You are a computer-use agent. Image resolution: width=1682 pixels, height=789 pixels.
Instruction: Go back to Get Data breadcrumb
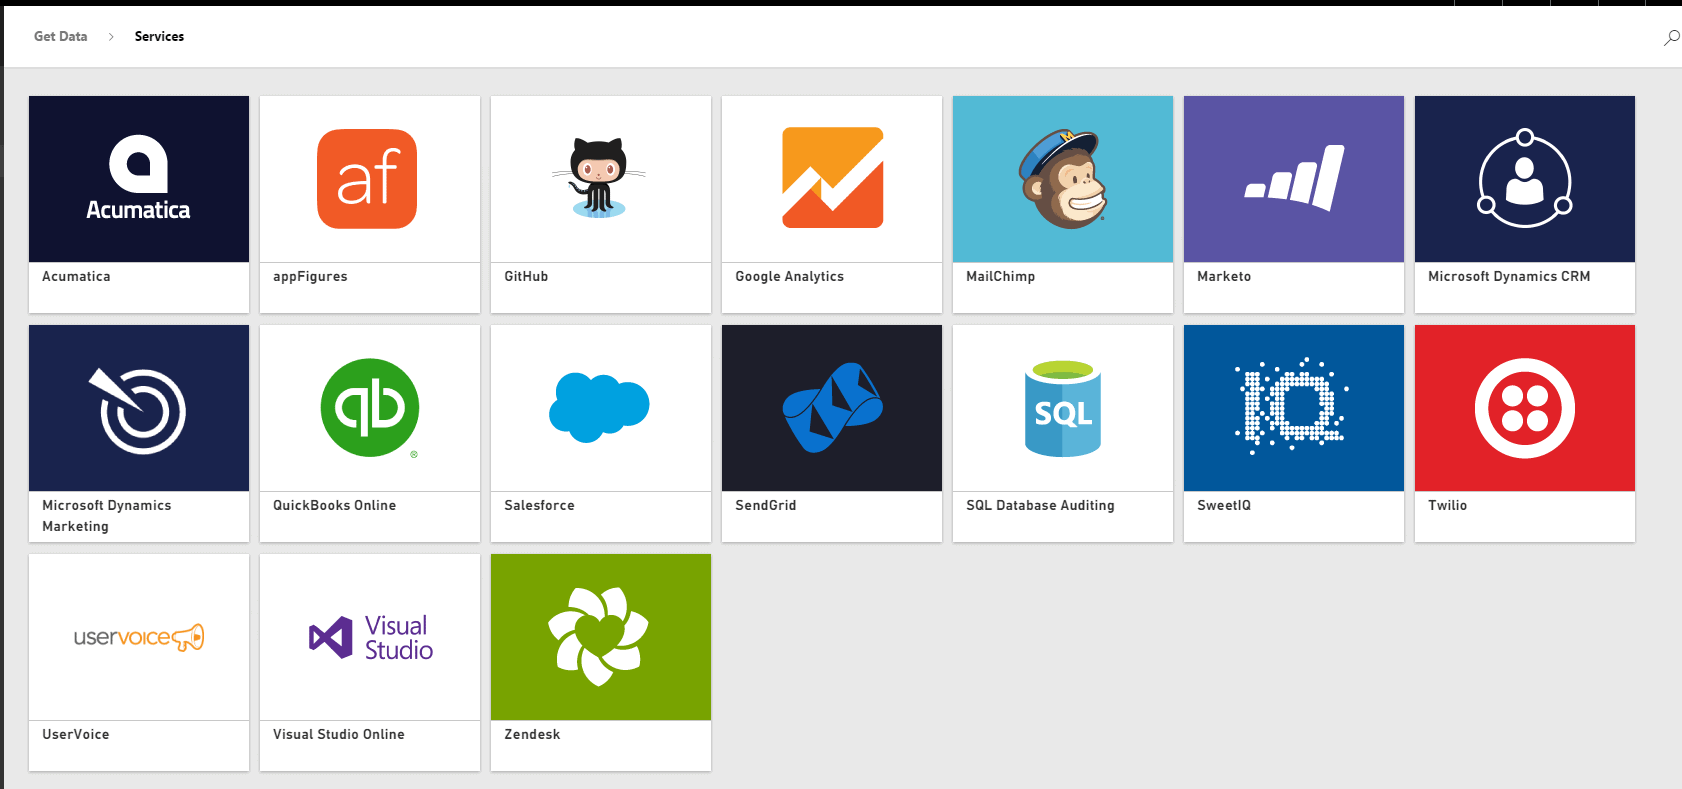61,37
